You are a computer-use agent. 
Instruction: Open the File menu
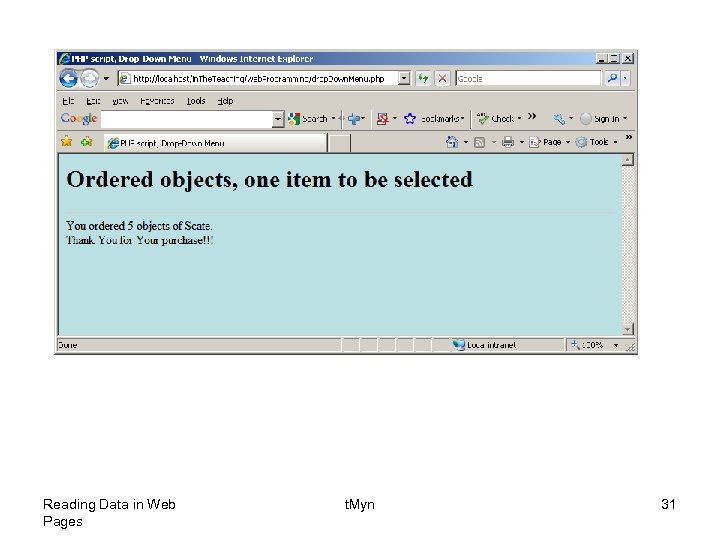click(x=68, y=101)
